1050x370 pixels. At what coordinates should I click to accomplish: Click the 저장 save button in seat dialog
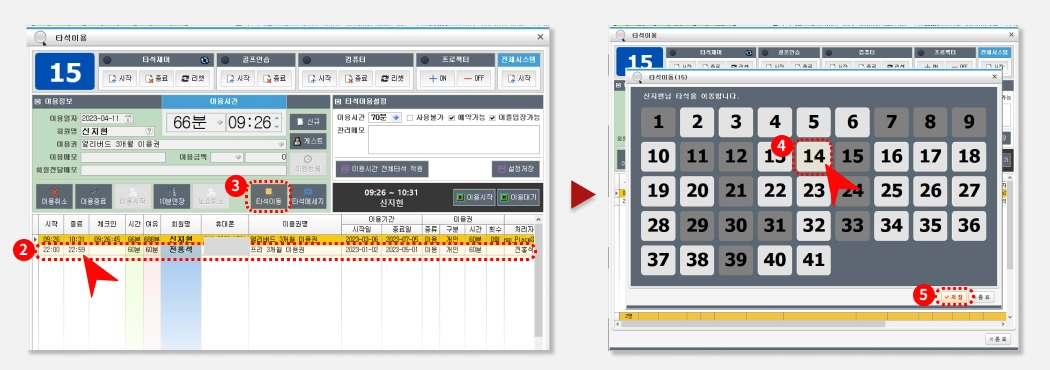tap(953, 296)
